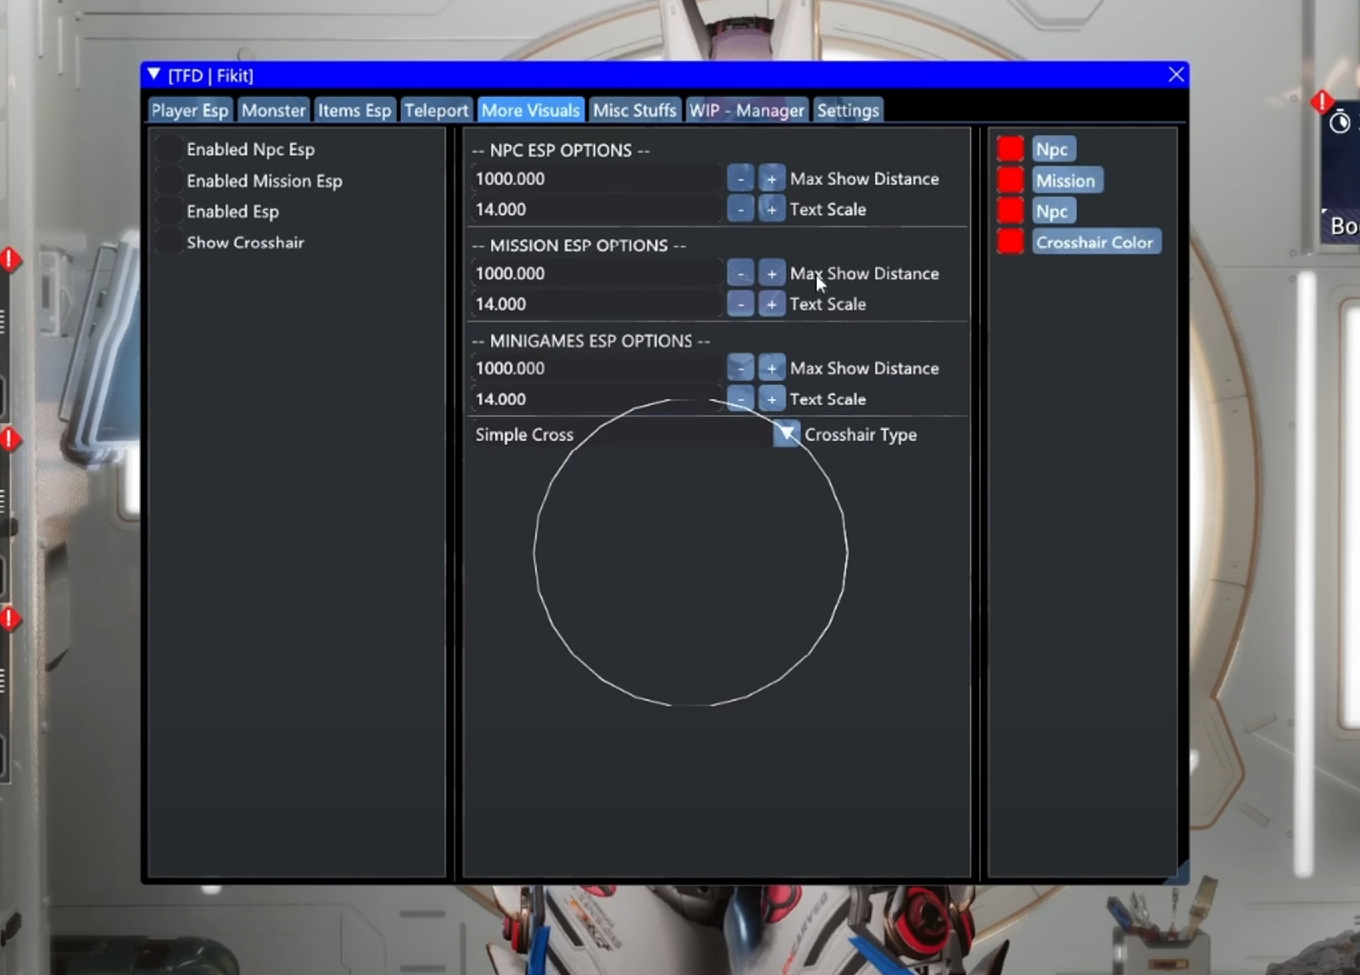This screenshot has height=975, width=1360.
Task: Increase NPC Max Show Distance with plus
Action: (771, 179)
